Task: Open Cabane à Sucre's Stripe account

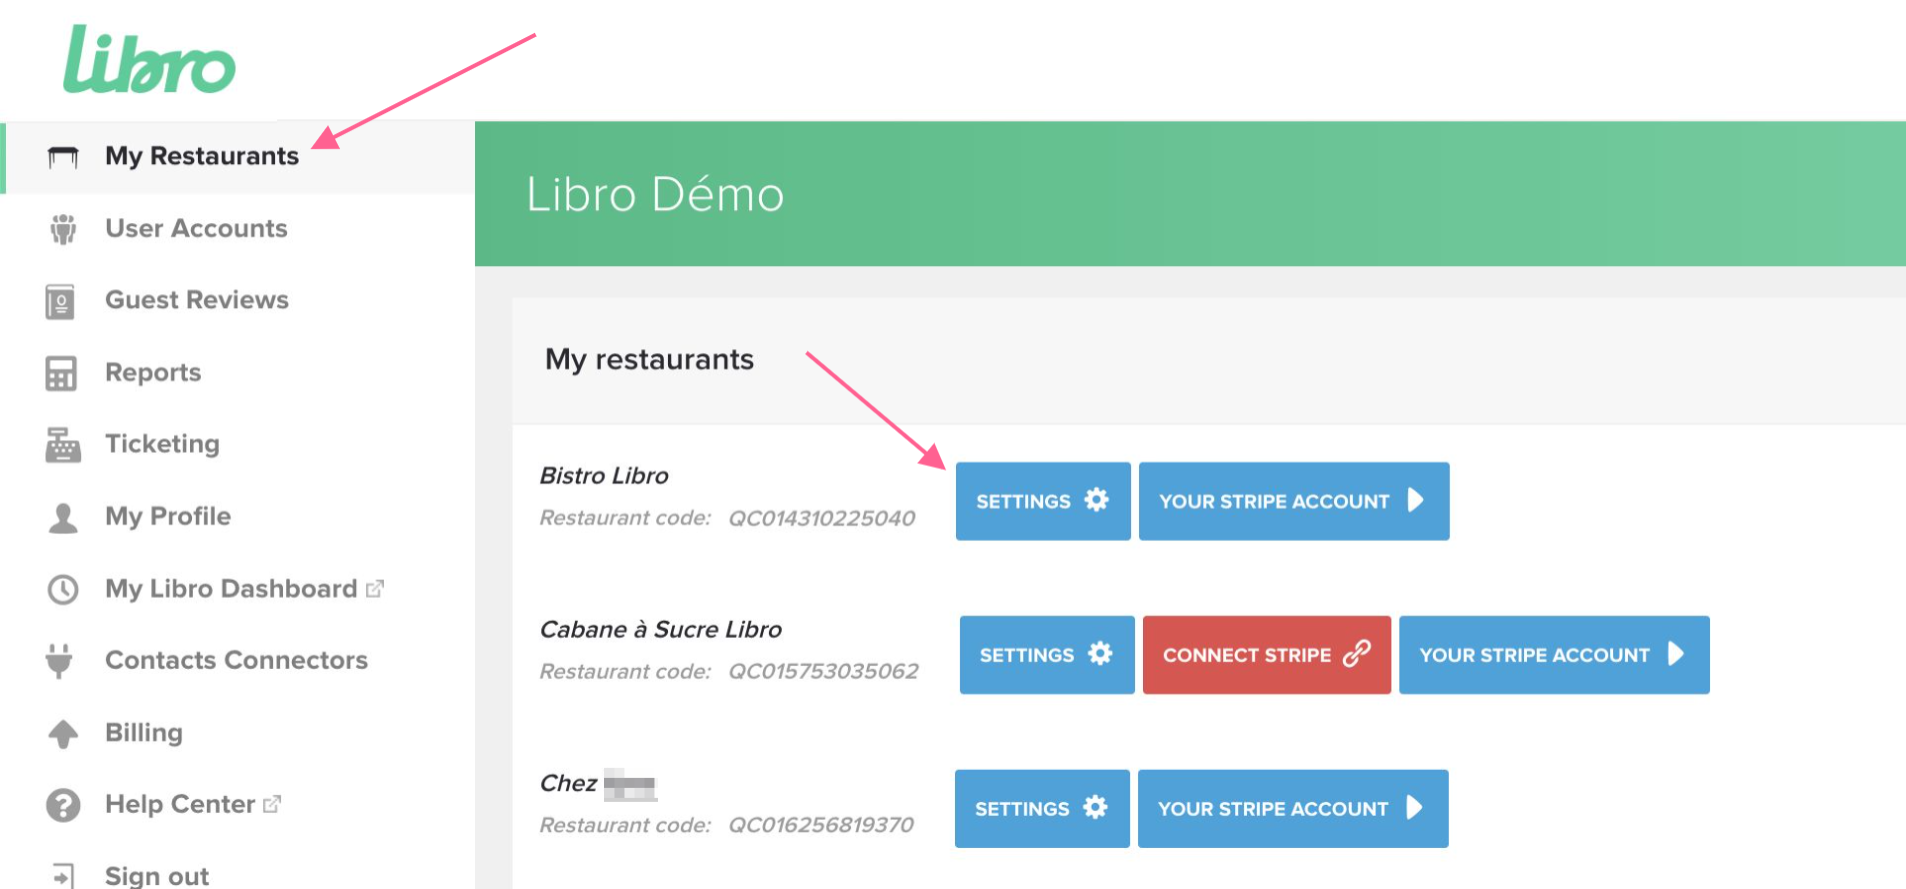Action: tap(1553, 655)
